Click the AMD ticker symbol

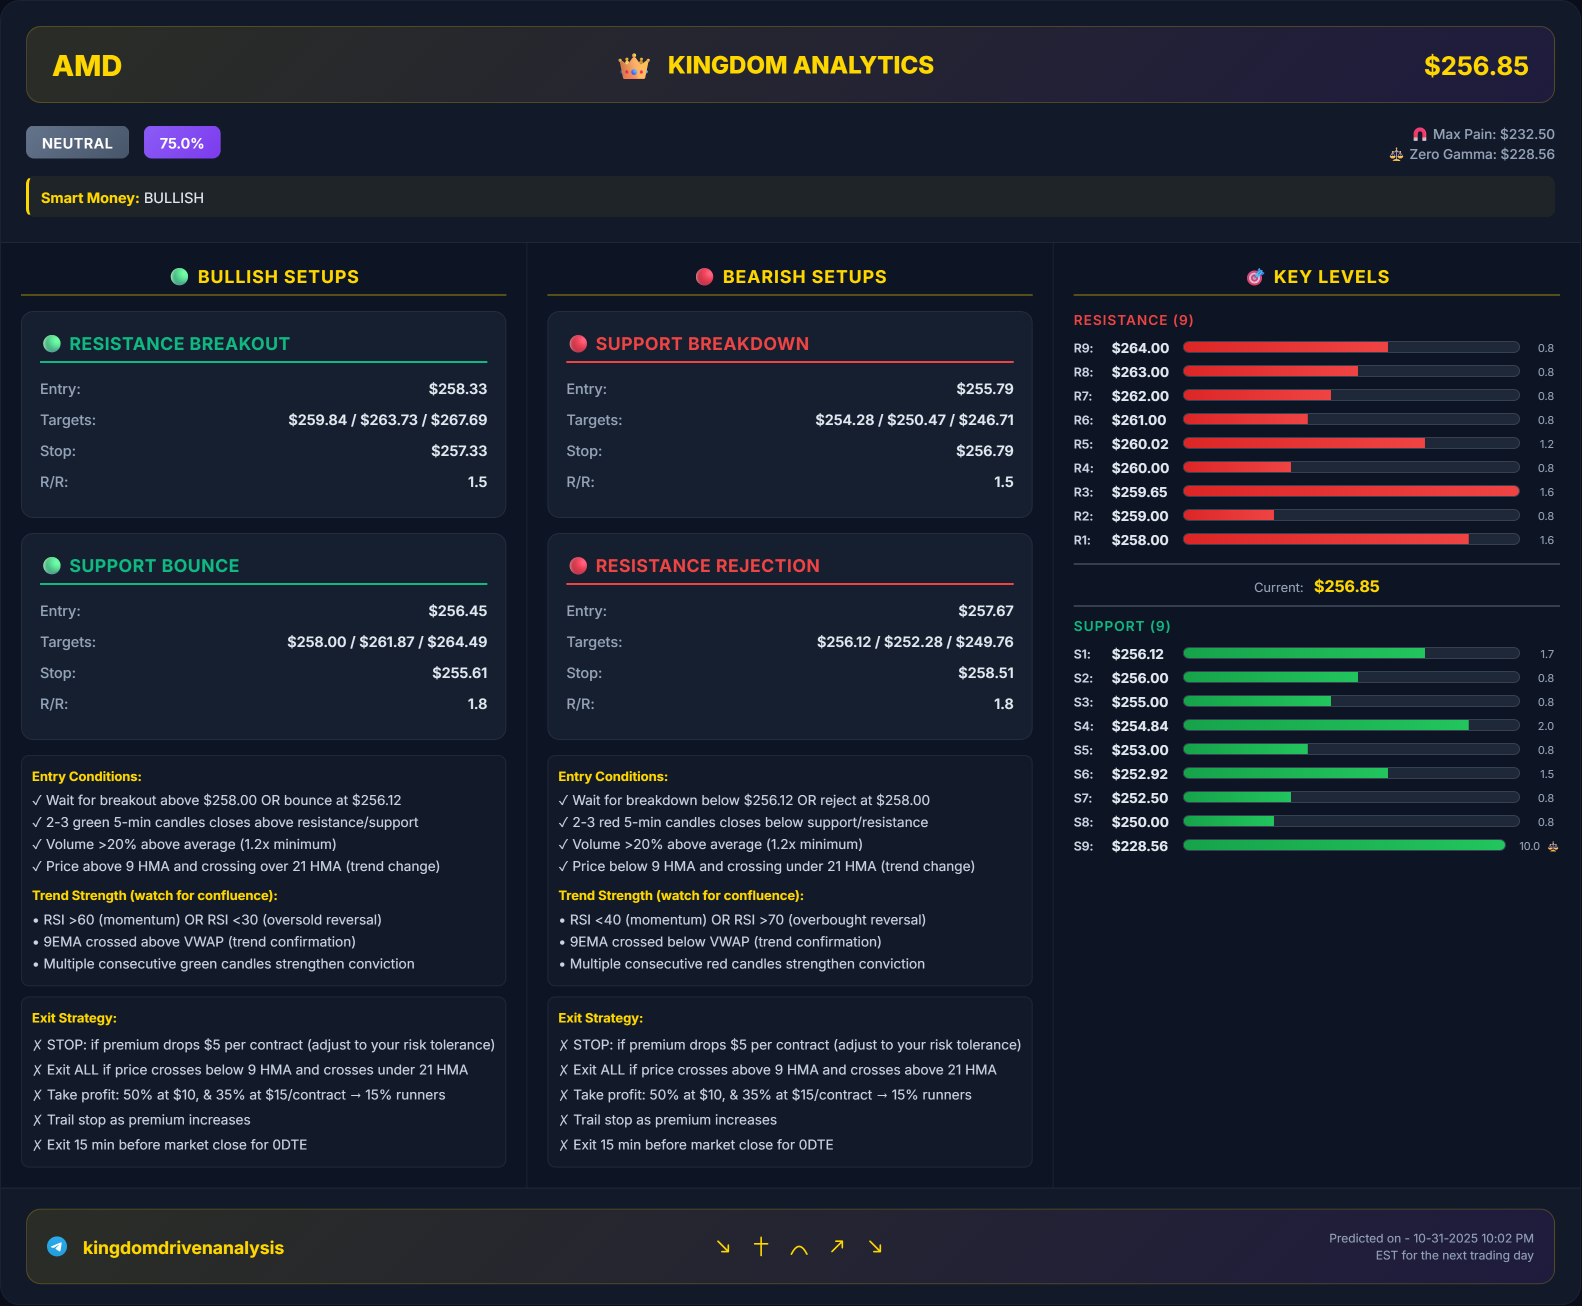pyautogui.click(x=87, y=66)
